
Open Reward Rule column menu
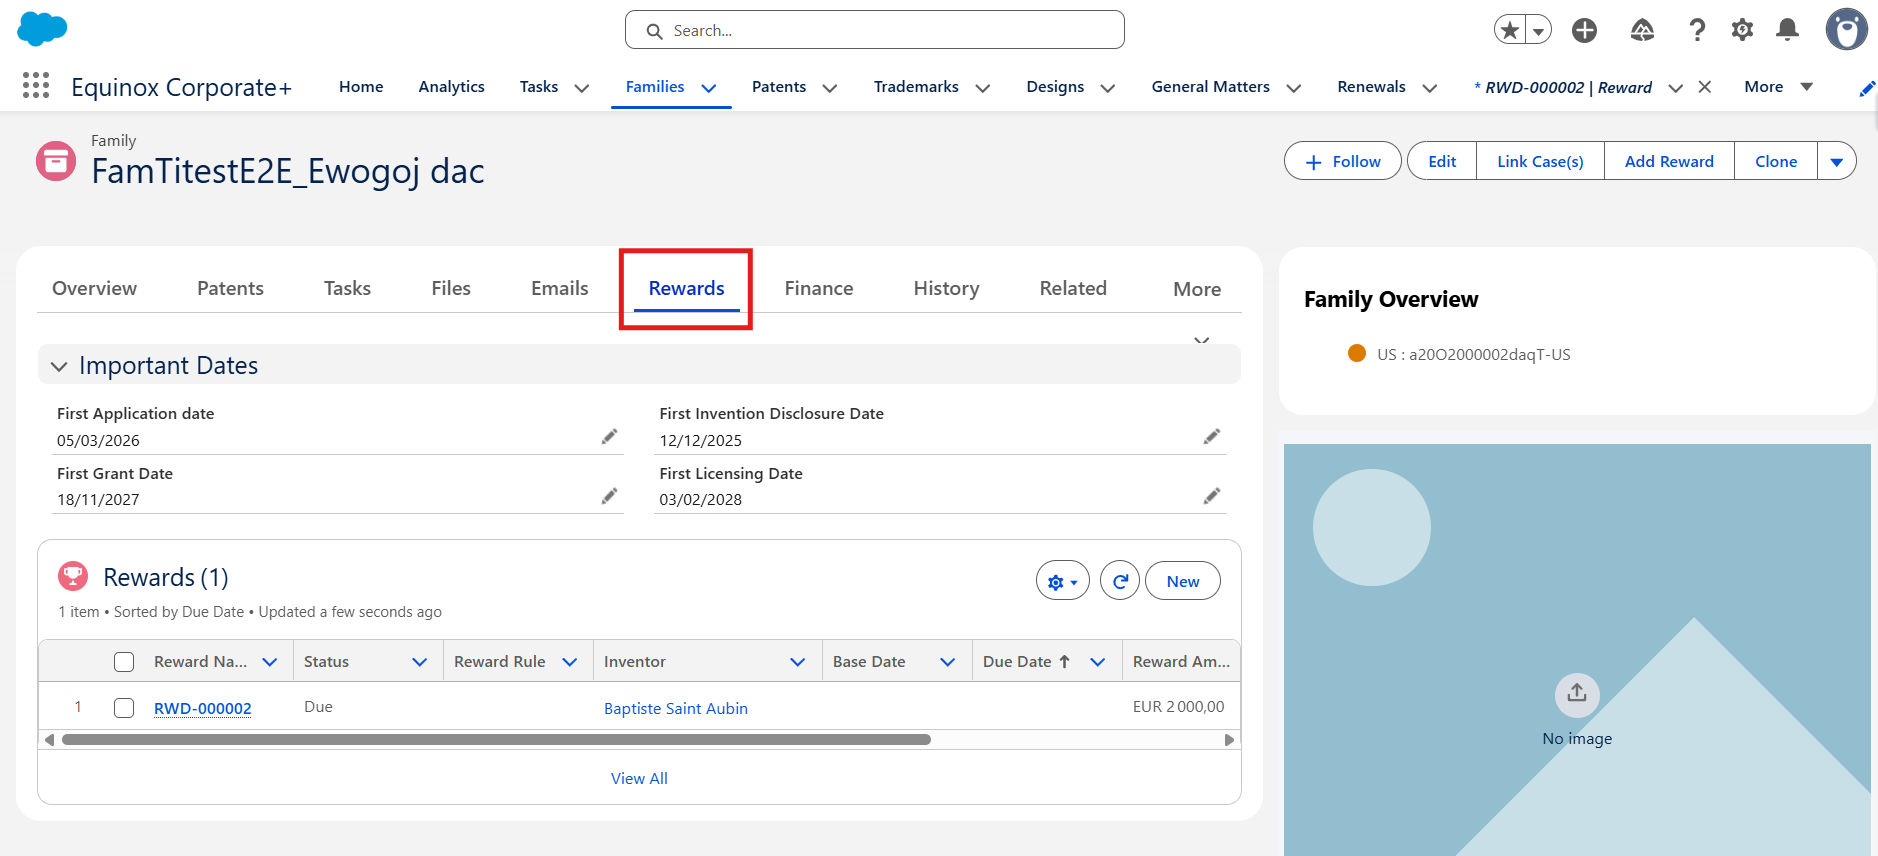click(570, 662)
